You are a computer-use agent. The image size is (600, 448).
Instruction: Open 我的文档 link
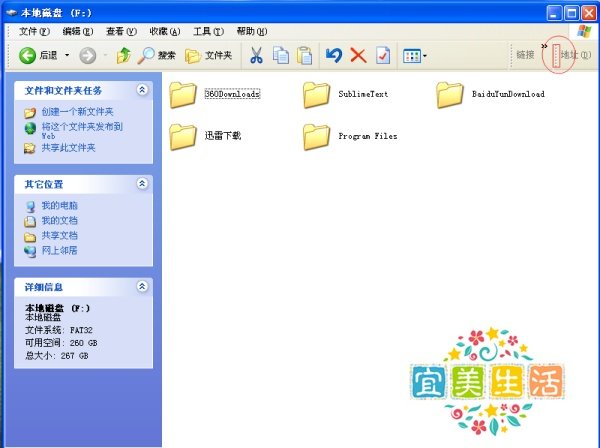pyautogui.click(x=59, y=220)
